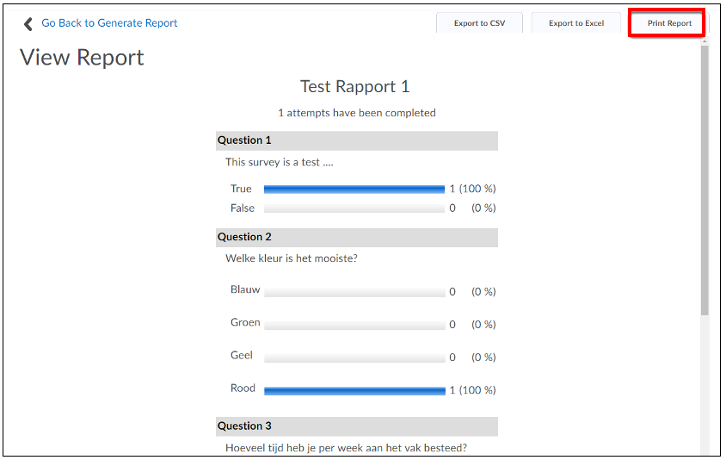This screenshot has width=726, height=460.
Task: Click the Geel answer result bar
Action: click(x=355, y=358)
